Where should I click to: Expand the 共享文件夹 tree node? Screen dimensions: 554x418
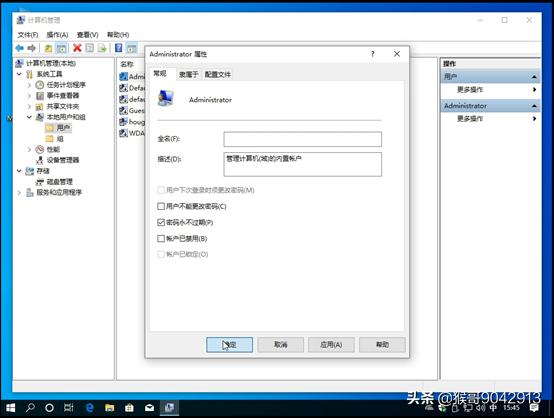pos(29,106)
